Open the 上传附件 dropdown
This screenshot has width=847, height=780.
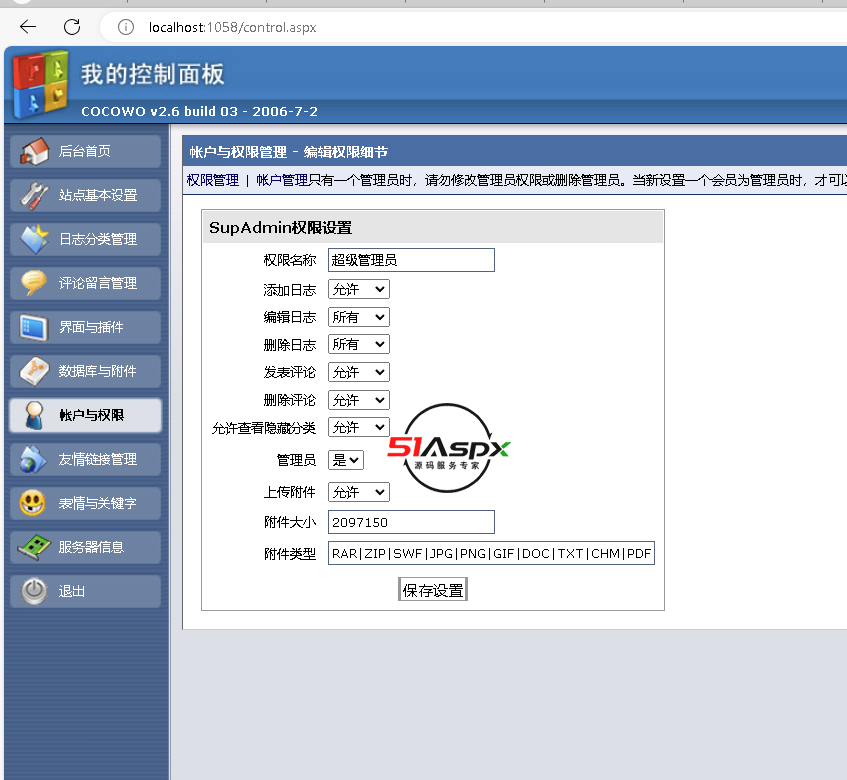[358, 492]
